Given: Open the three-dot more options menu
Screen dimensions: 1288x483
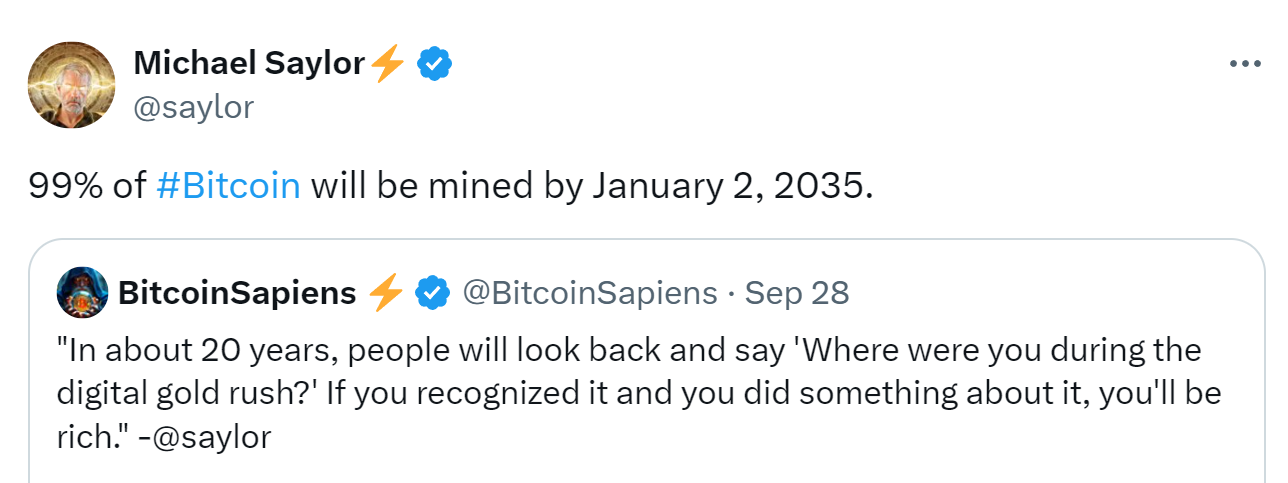Looking at the screenshot, I should pos(1244,64).
